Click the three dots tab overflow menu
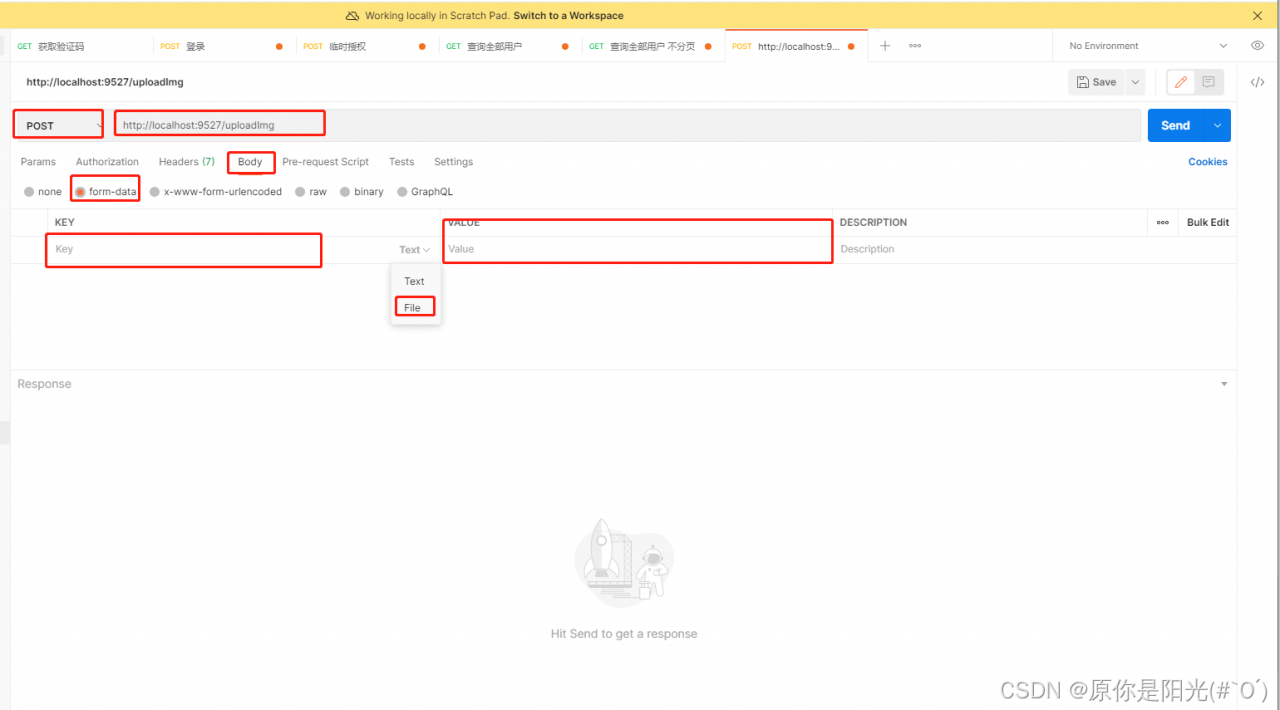The height and width of the screenshot is (710, 1280). pos(913,45)
